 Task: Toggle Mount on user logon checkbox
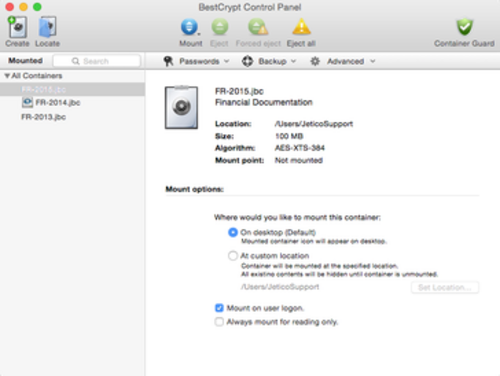pyautogui.click(x=219, y=308)
